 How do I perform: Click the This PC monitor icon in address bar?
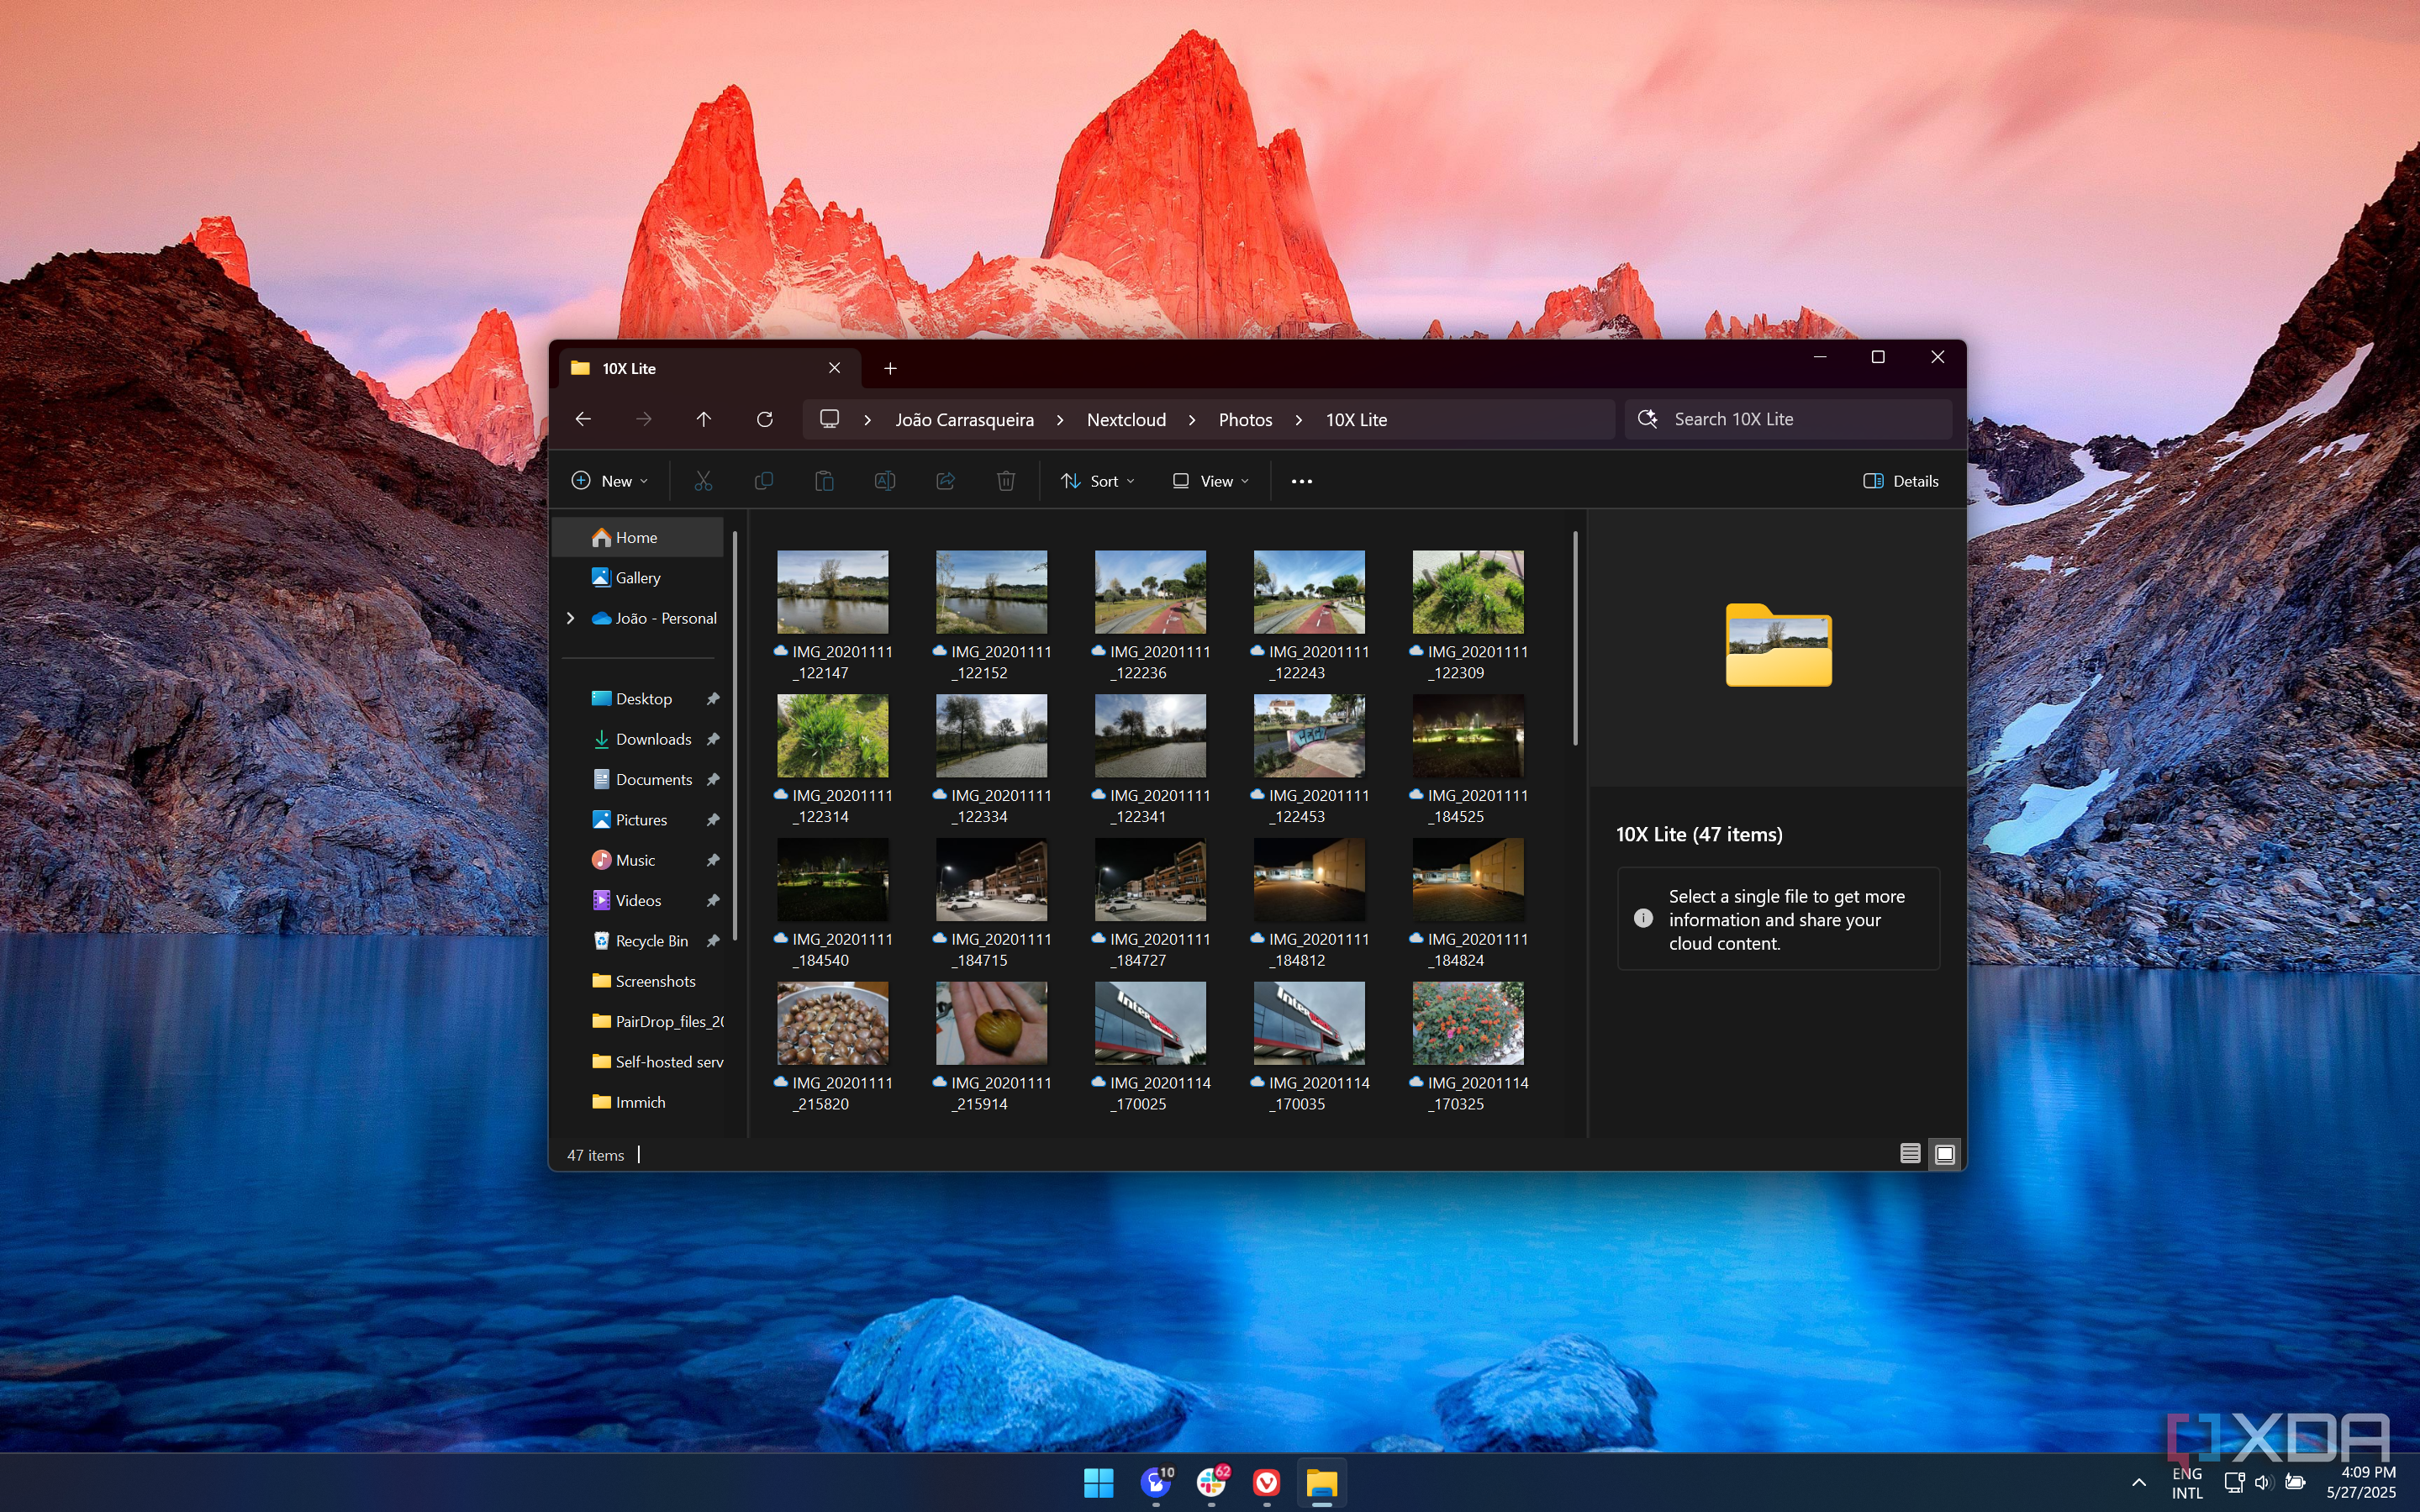(829, 419)
